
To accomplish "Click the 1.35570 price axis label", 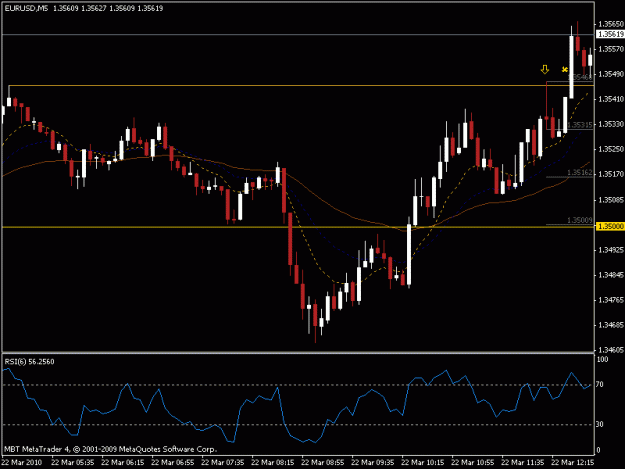I will tap(611, 49).
